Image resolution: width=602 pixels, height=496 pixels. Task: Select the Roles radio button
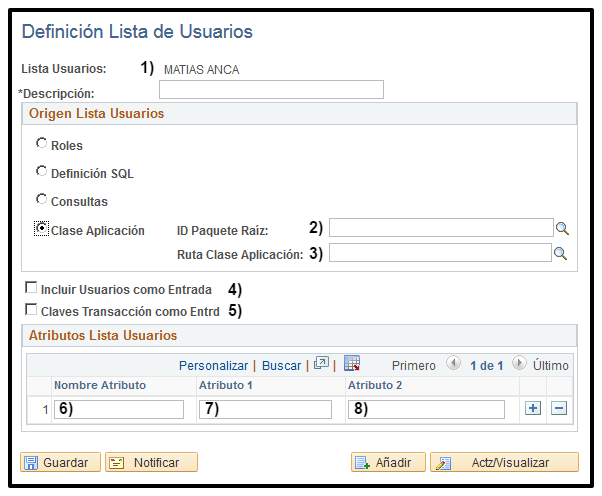(41, 144)
